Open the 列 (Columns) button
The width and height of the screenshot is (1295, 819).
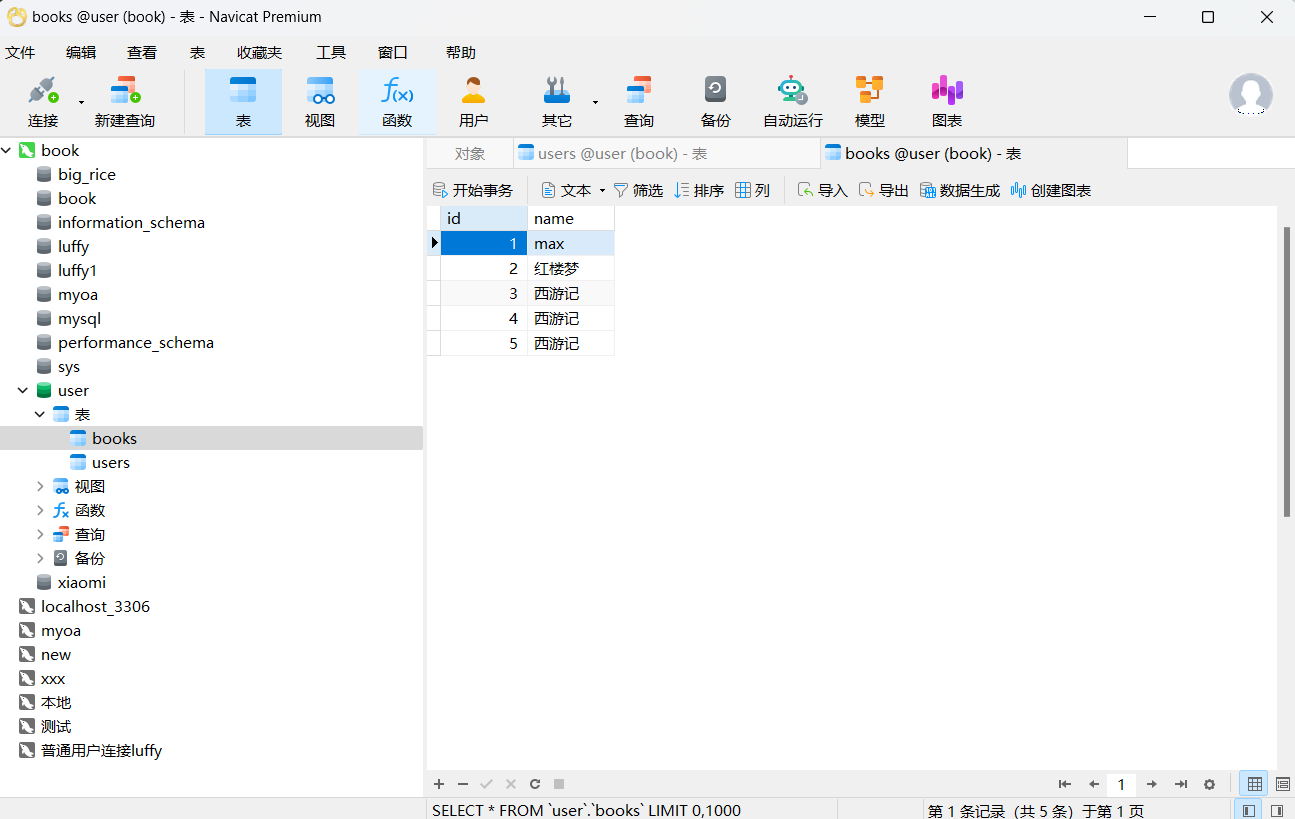[752, 190]
